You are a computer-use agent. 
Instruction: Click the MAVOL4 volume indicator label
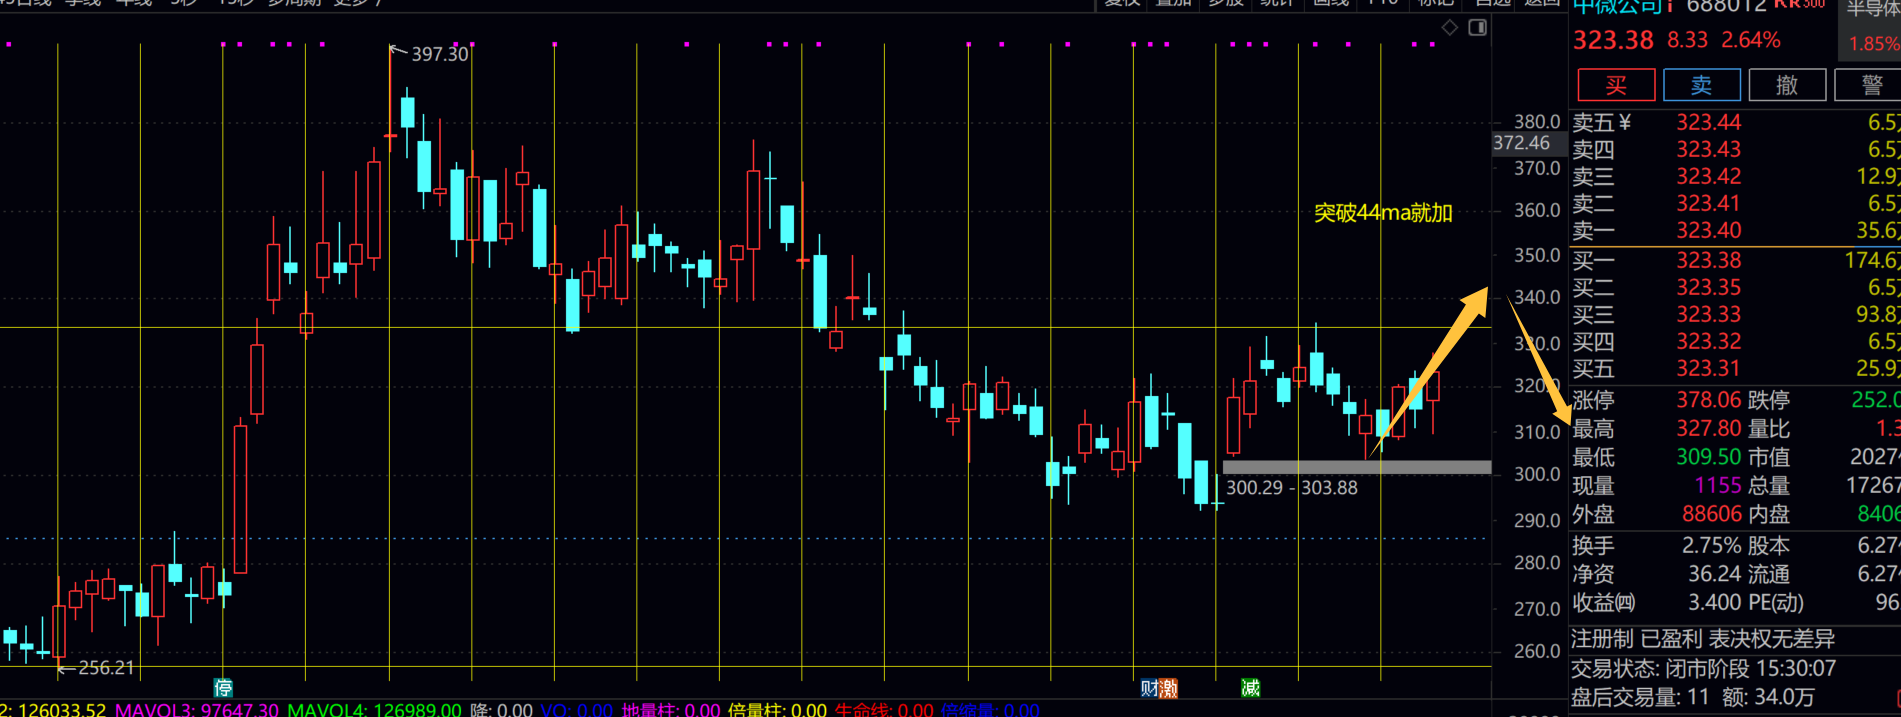coord(374,710)
